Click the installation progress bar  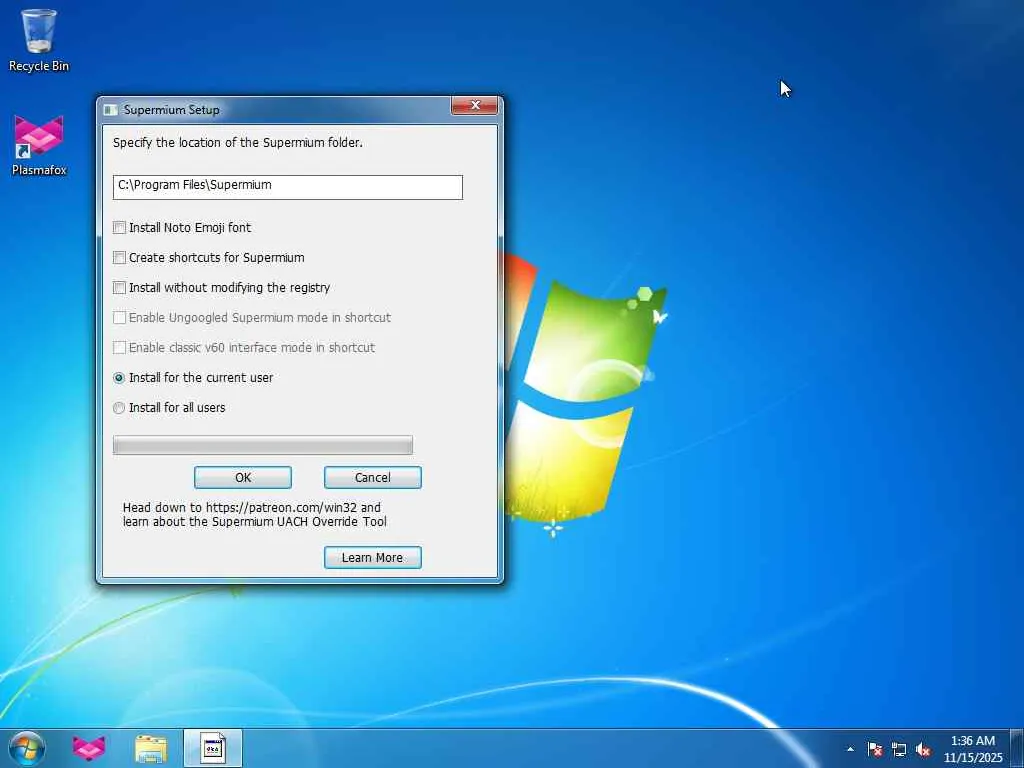click(x=263, y=445)
